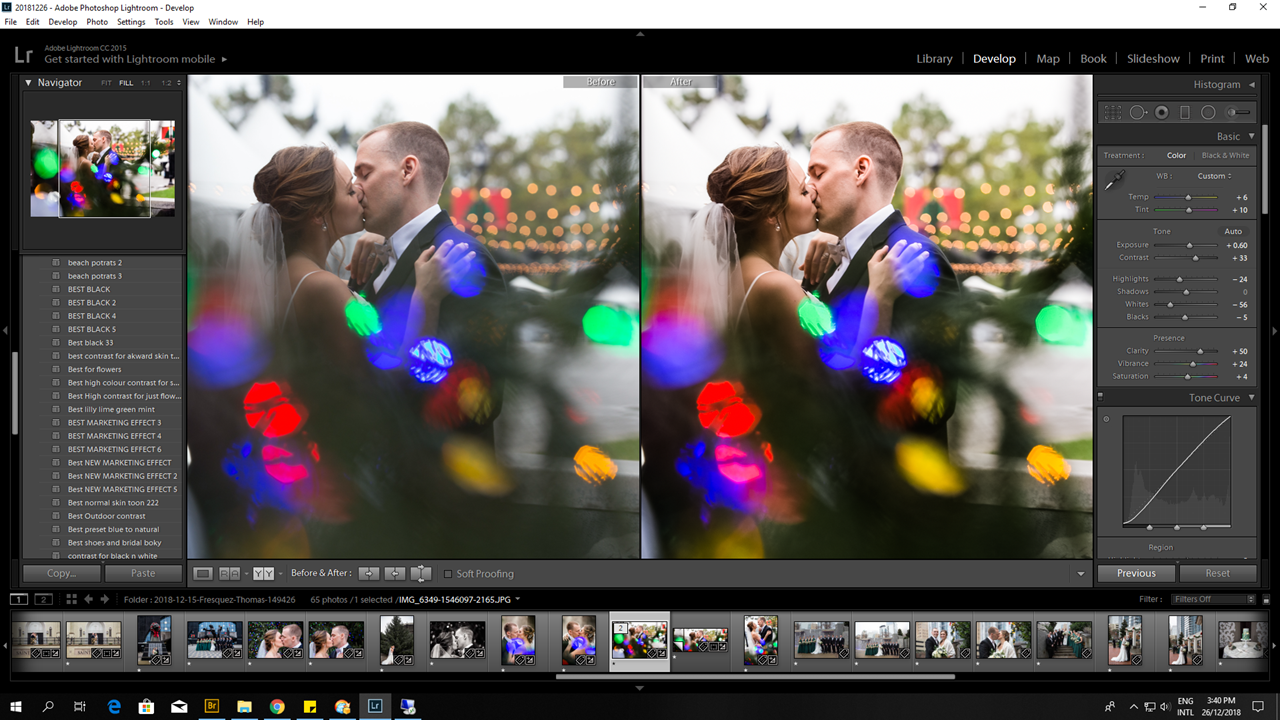The image size is (1280, 720).
Task: Select the Red Eye Correction tool
Action: [x=1162, y=113]
